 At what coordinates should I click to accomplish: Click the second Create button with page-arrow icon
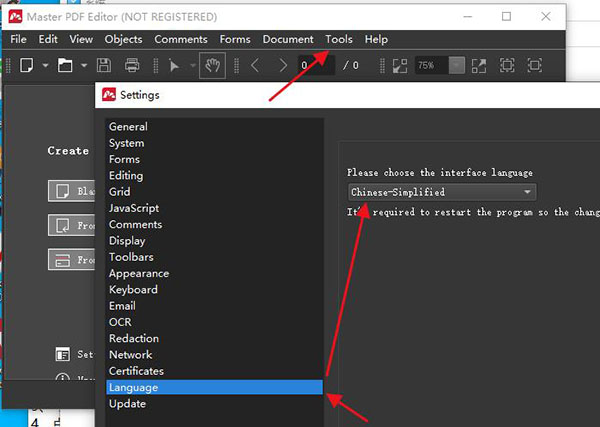click(72, 225)
